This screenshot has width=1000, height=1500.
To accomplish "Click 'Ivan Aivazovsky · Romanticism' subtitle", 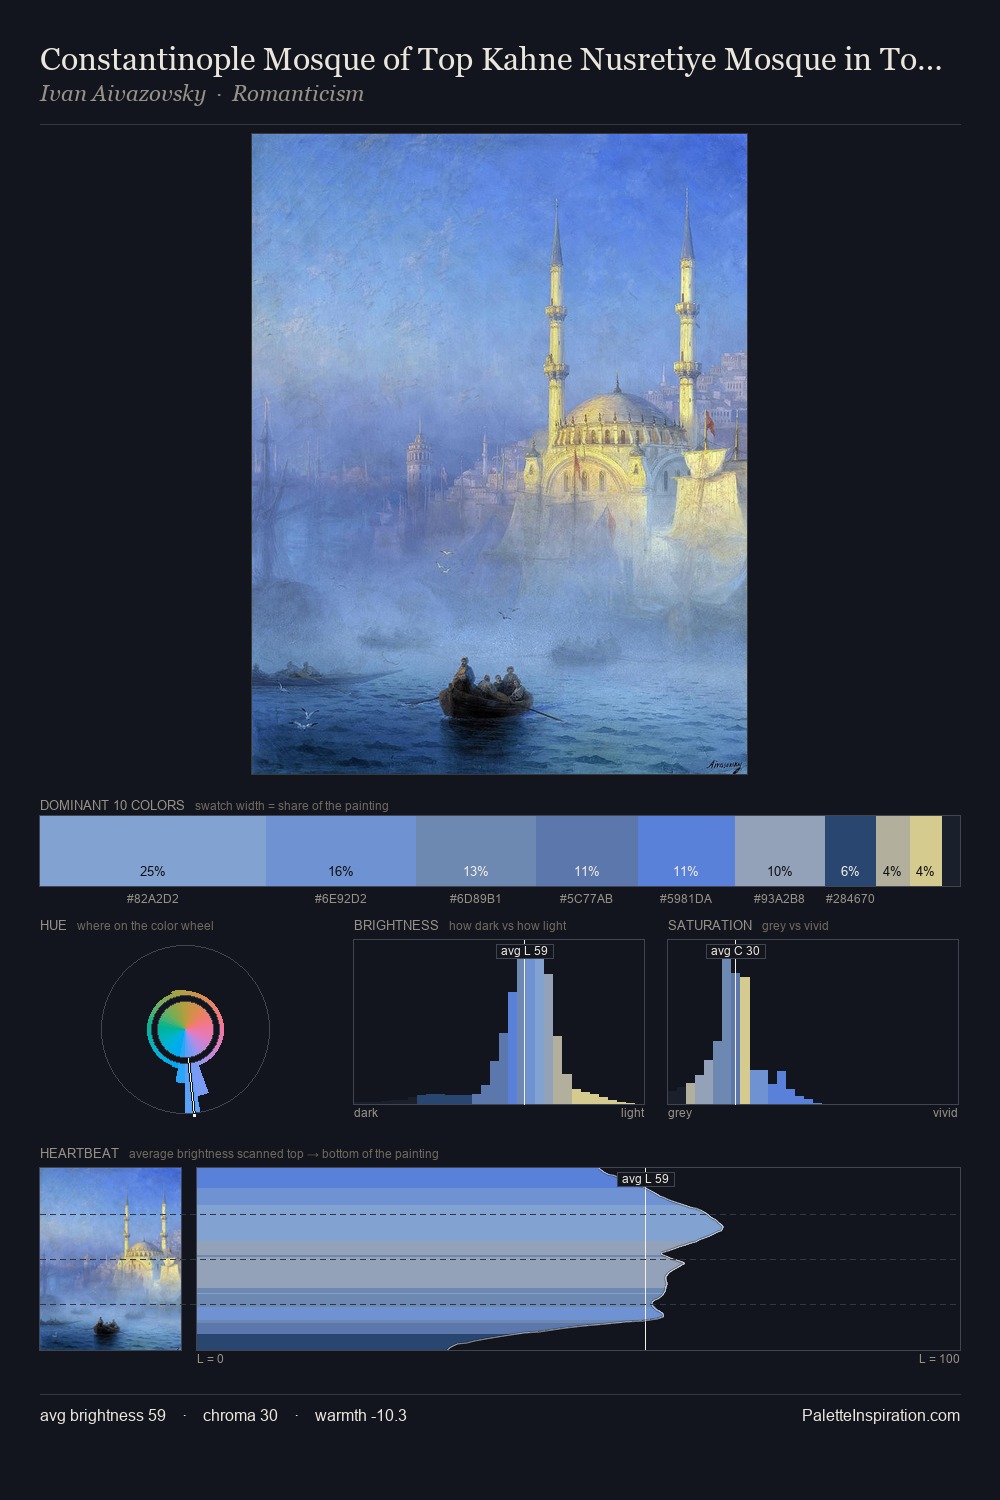I will (x=202, y=94).
